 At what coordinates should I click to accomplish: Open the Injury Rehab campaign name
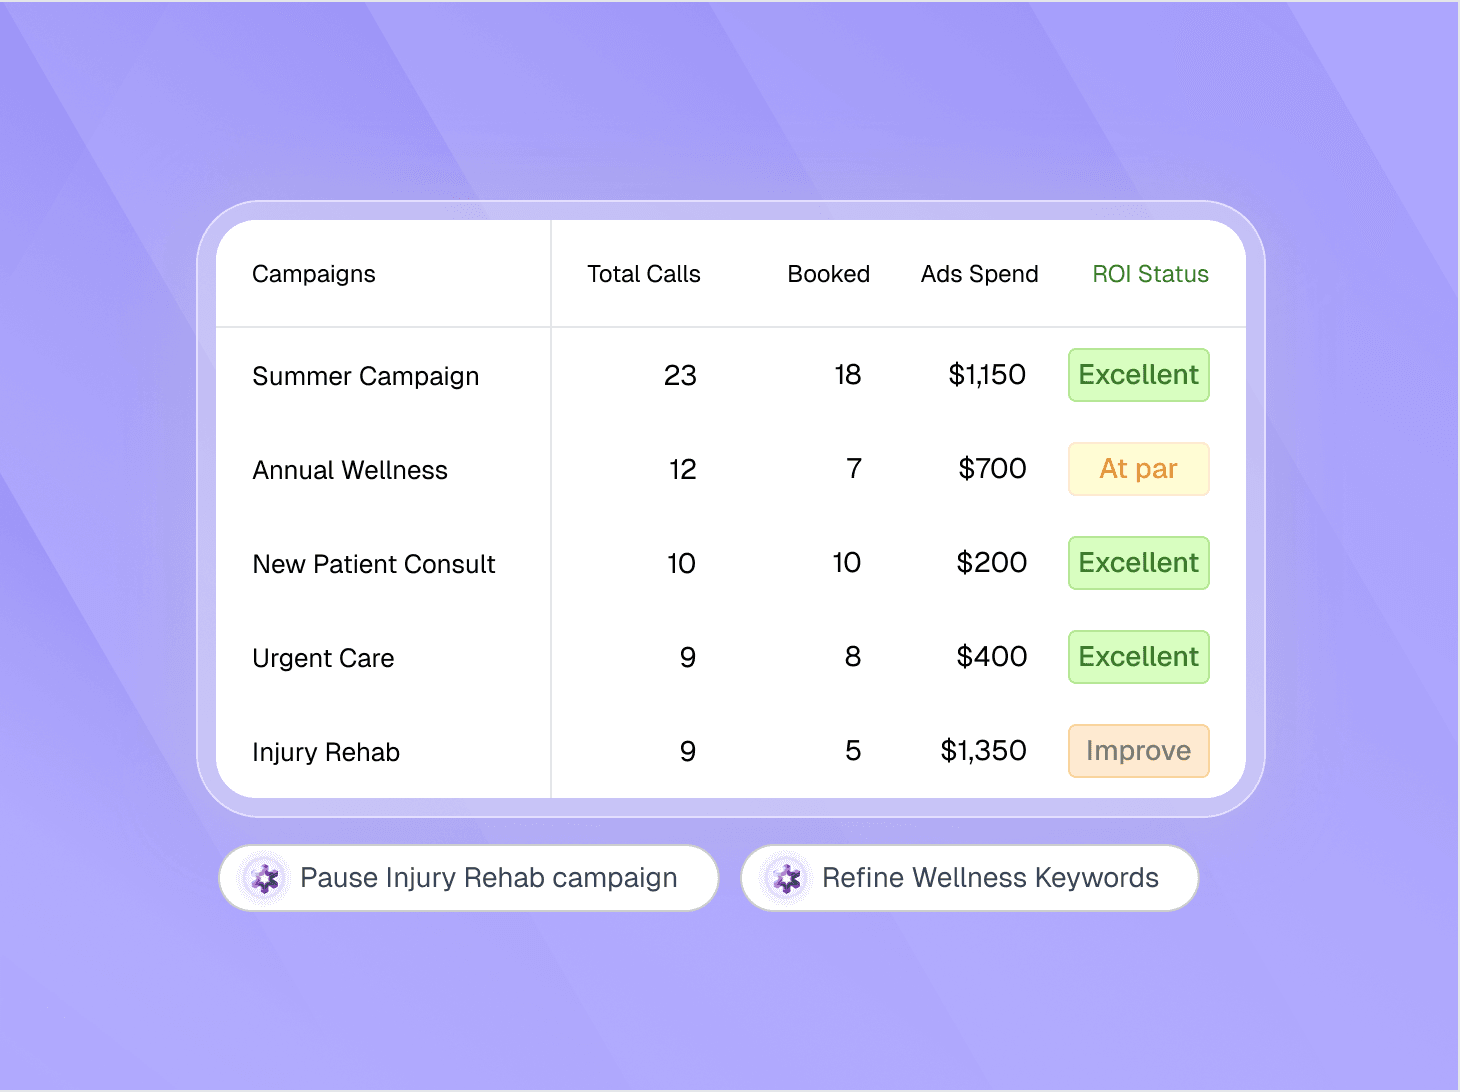(326, 752)
